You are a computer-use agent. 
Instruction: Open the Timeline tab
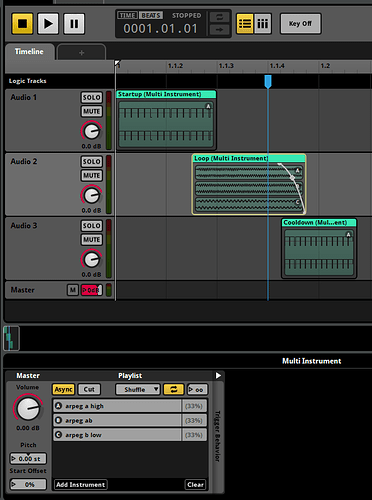[x=29, y=52]
